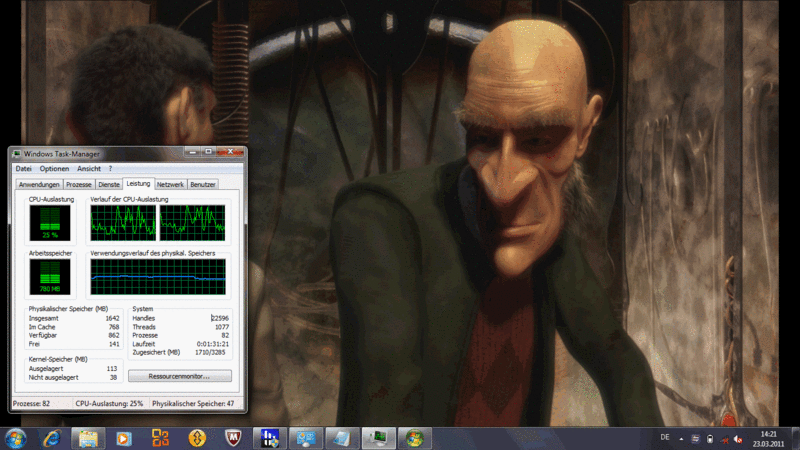
Task: Switch to the monitor-with-tiles taskbar window
Action: click(306, 438)
